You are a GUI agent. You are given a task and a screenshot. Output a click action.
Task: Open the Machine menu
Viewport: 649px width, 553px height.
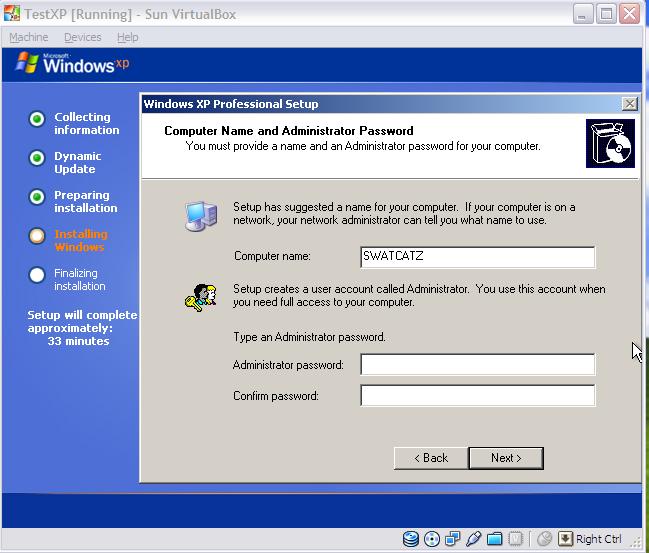pyautogui.click(x=29, y=37)
